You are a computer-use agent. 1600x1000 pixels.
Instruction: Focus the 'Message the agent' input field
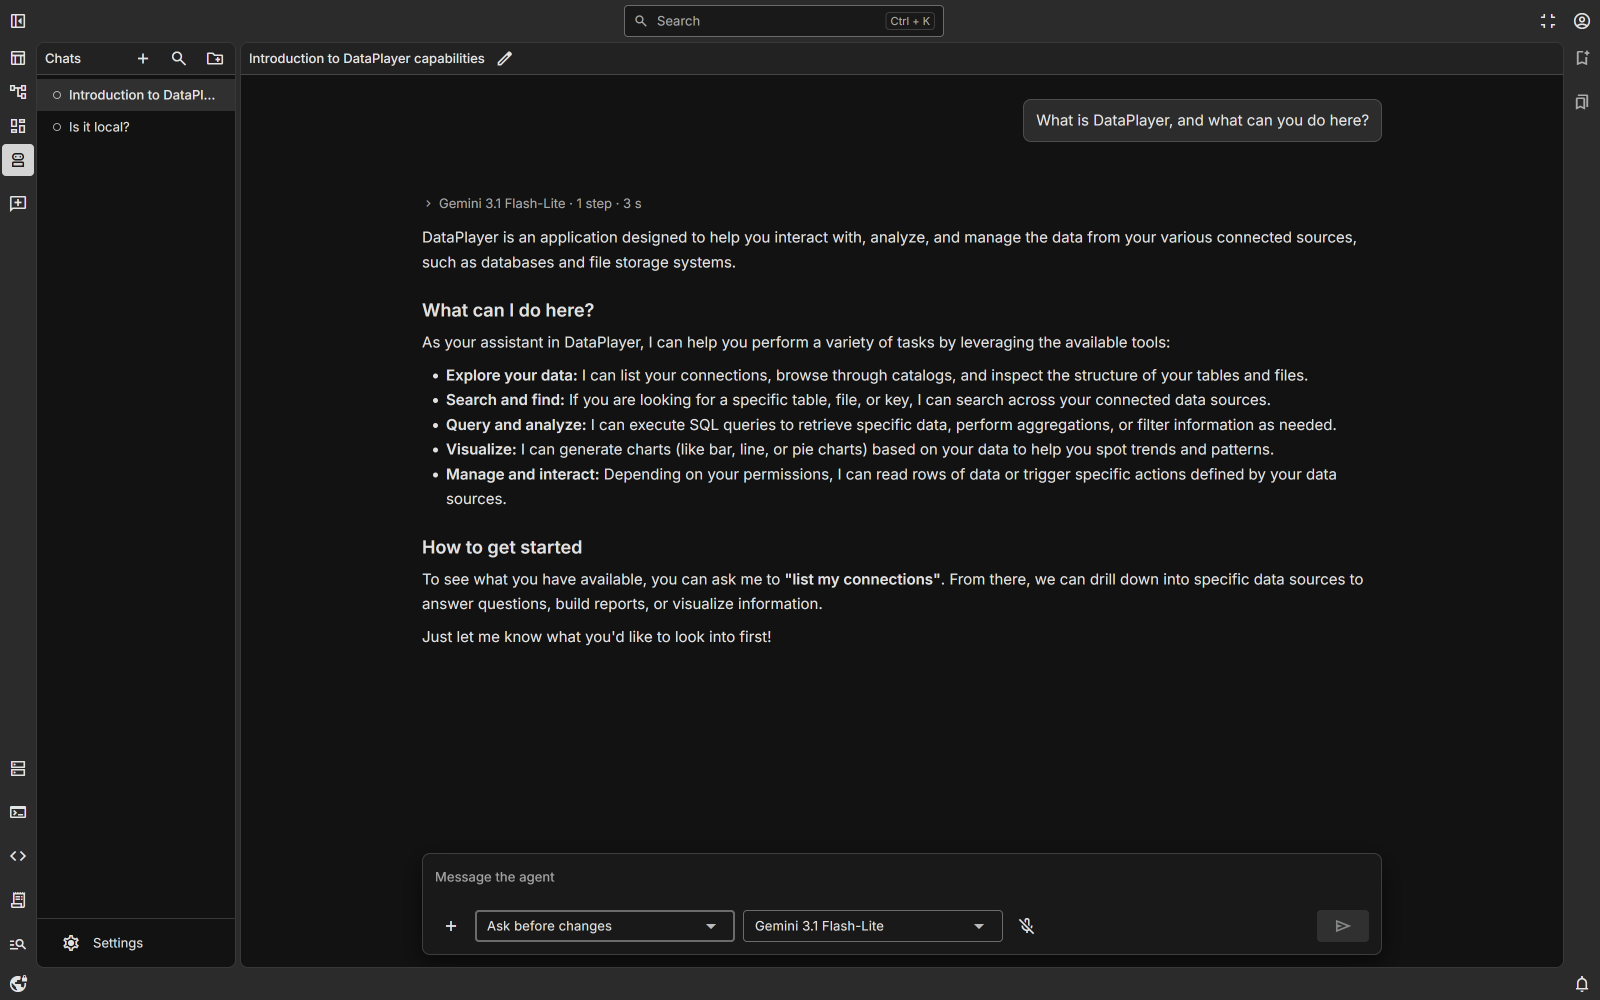pos(902,877)
